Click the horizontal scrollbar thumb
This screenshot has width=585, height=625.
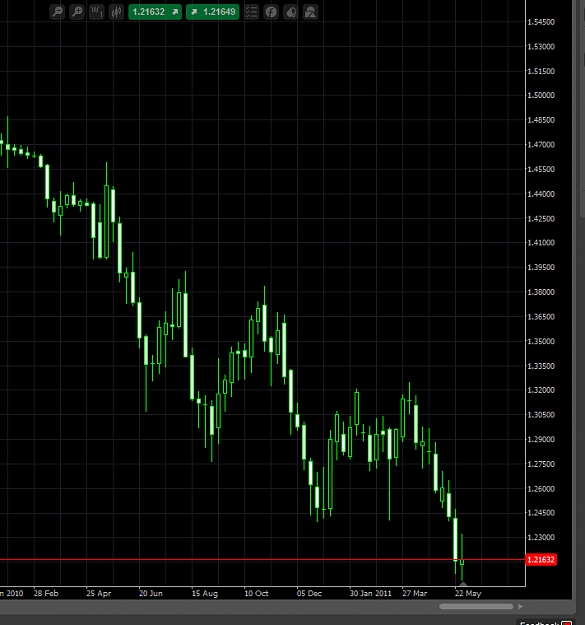point(476,606)
